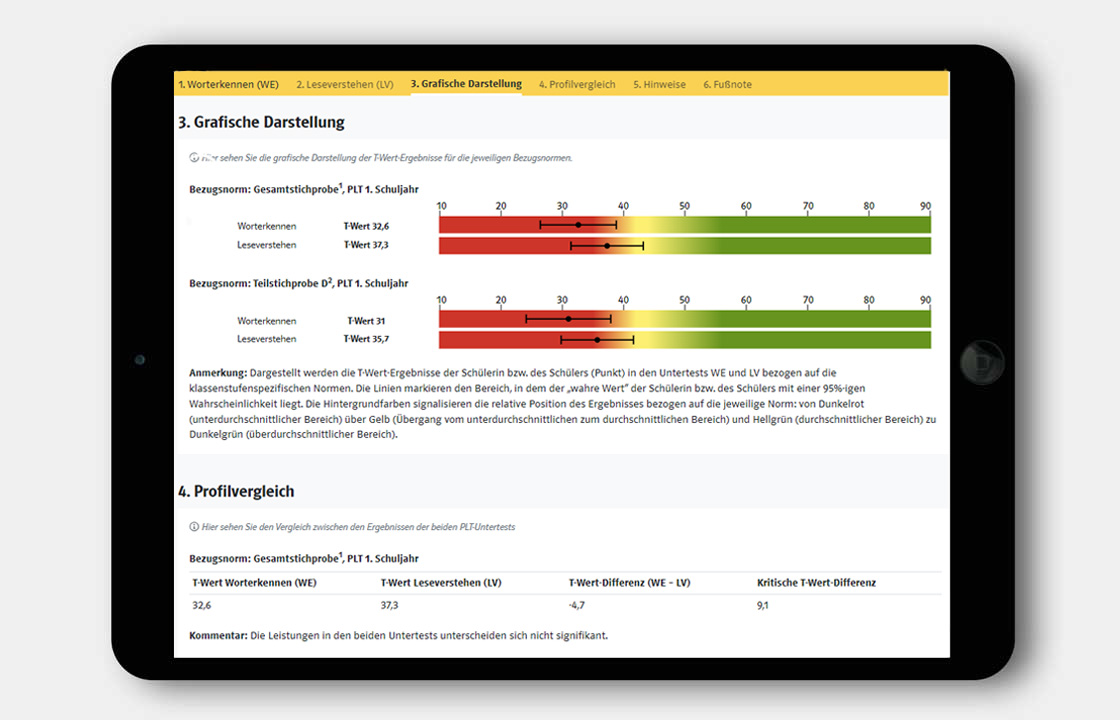Jump to 6. Fußnote tab
This screenshot has height=720, width=1120.
(727, 84)
